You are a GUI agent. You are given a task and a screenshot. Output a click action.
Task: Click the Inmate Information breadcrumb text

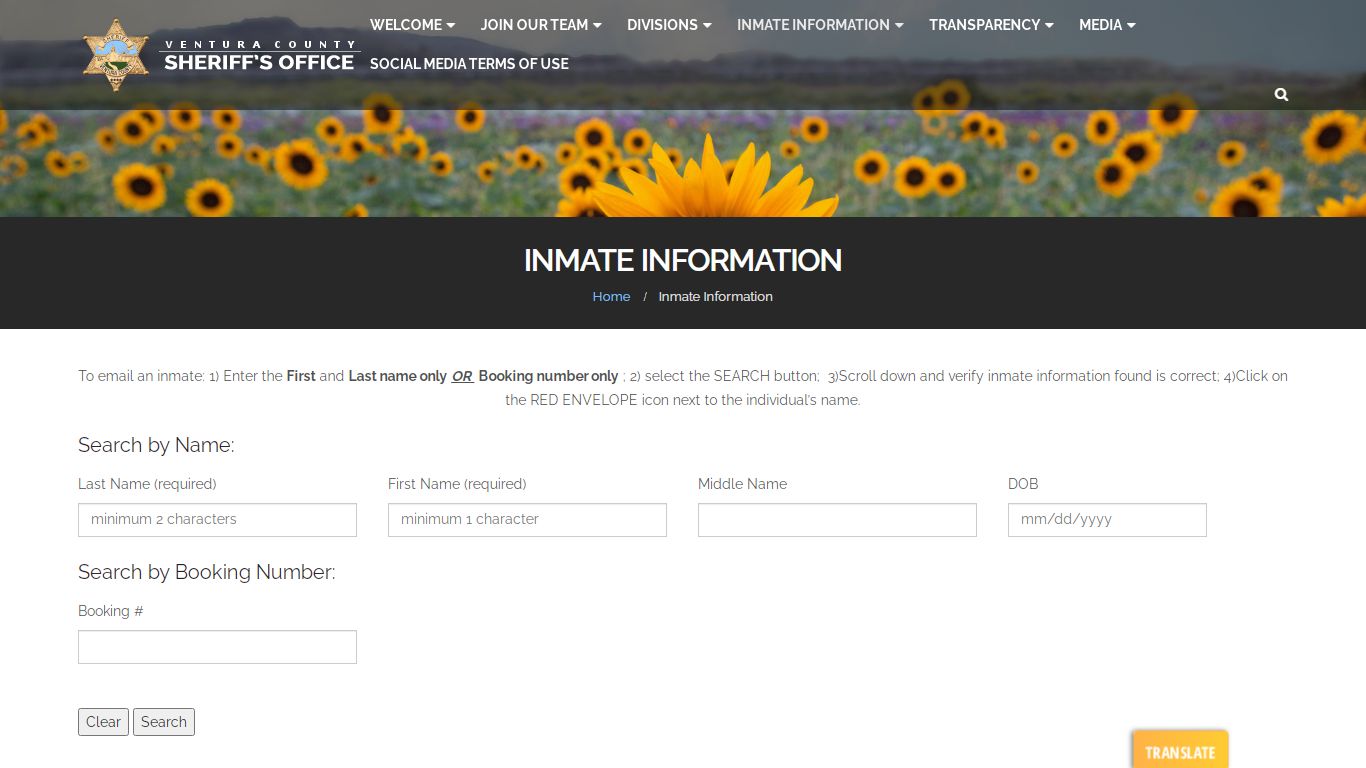coord(715,296)
